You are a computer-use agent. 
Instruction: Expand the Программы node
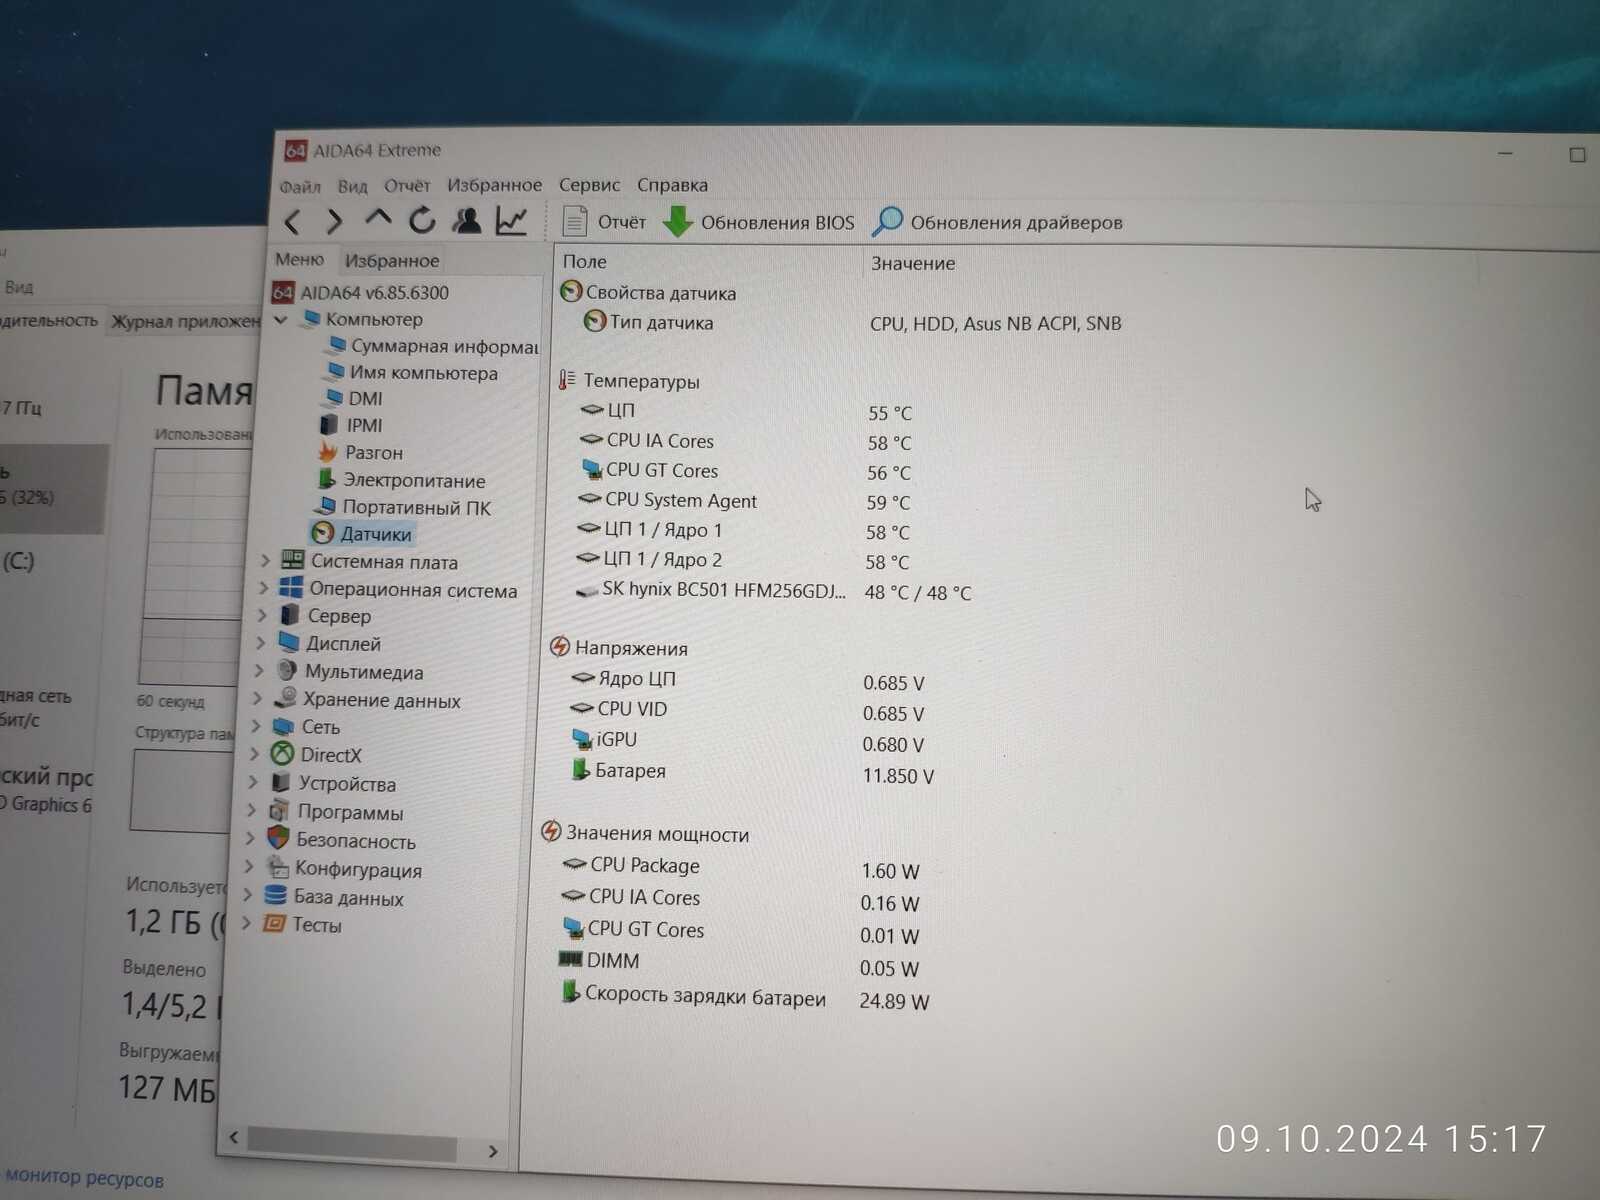coord(252,810)
